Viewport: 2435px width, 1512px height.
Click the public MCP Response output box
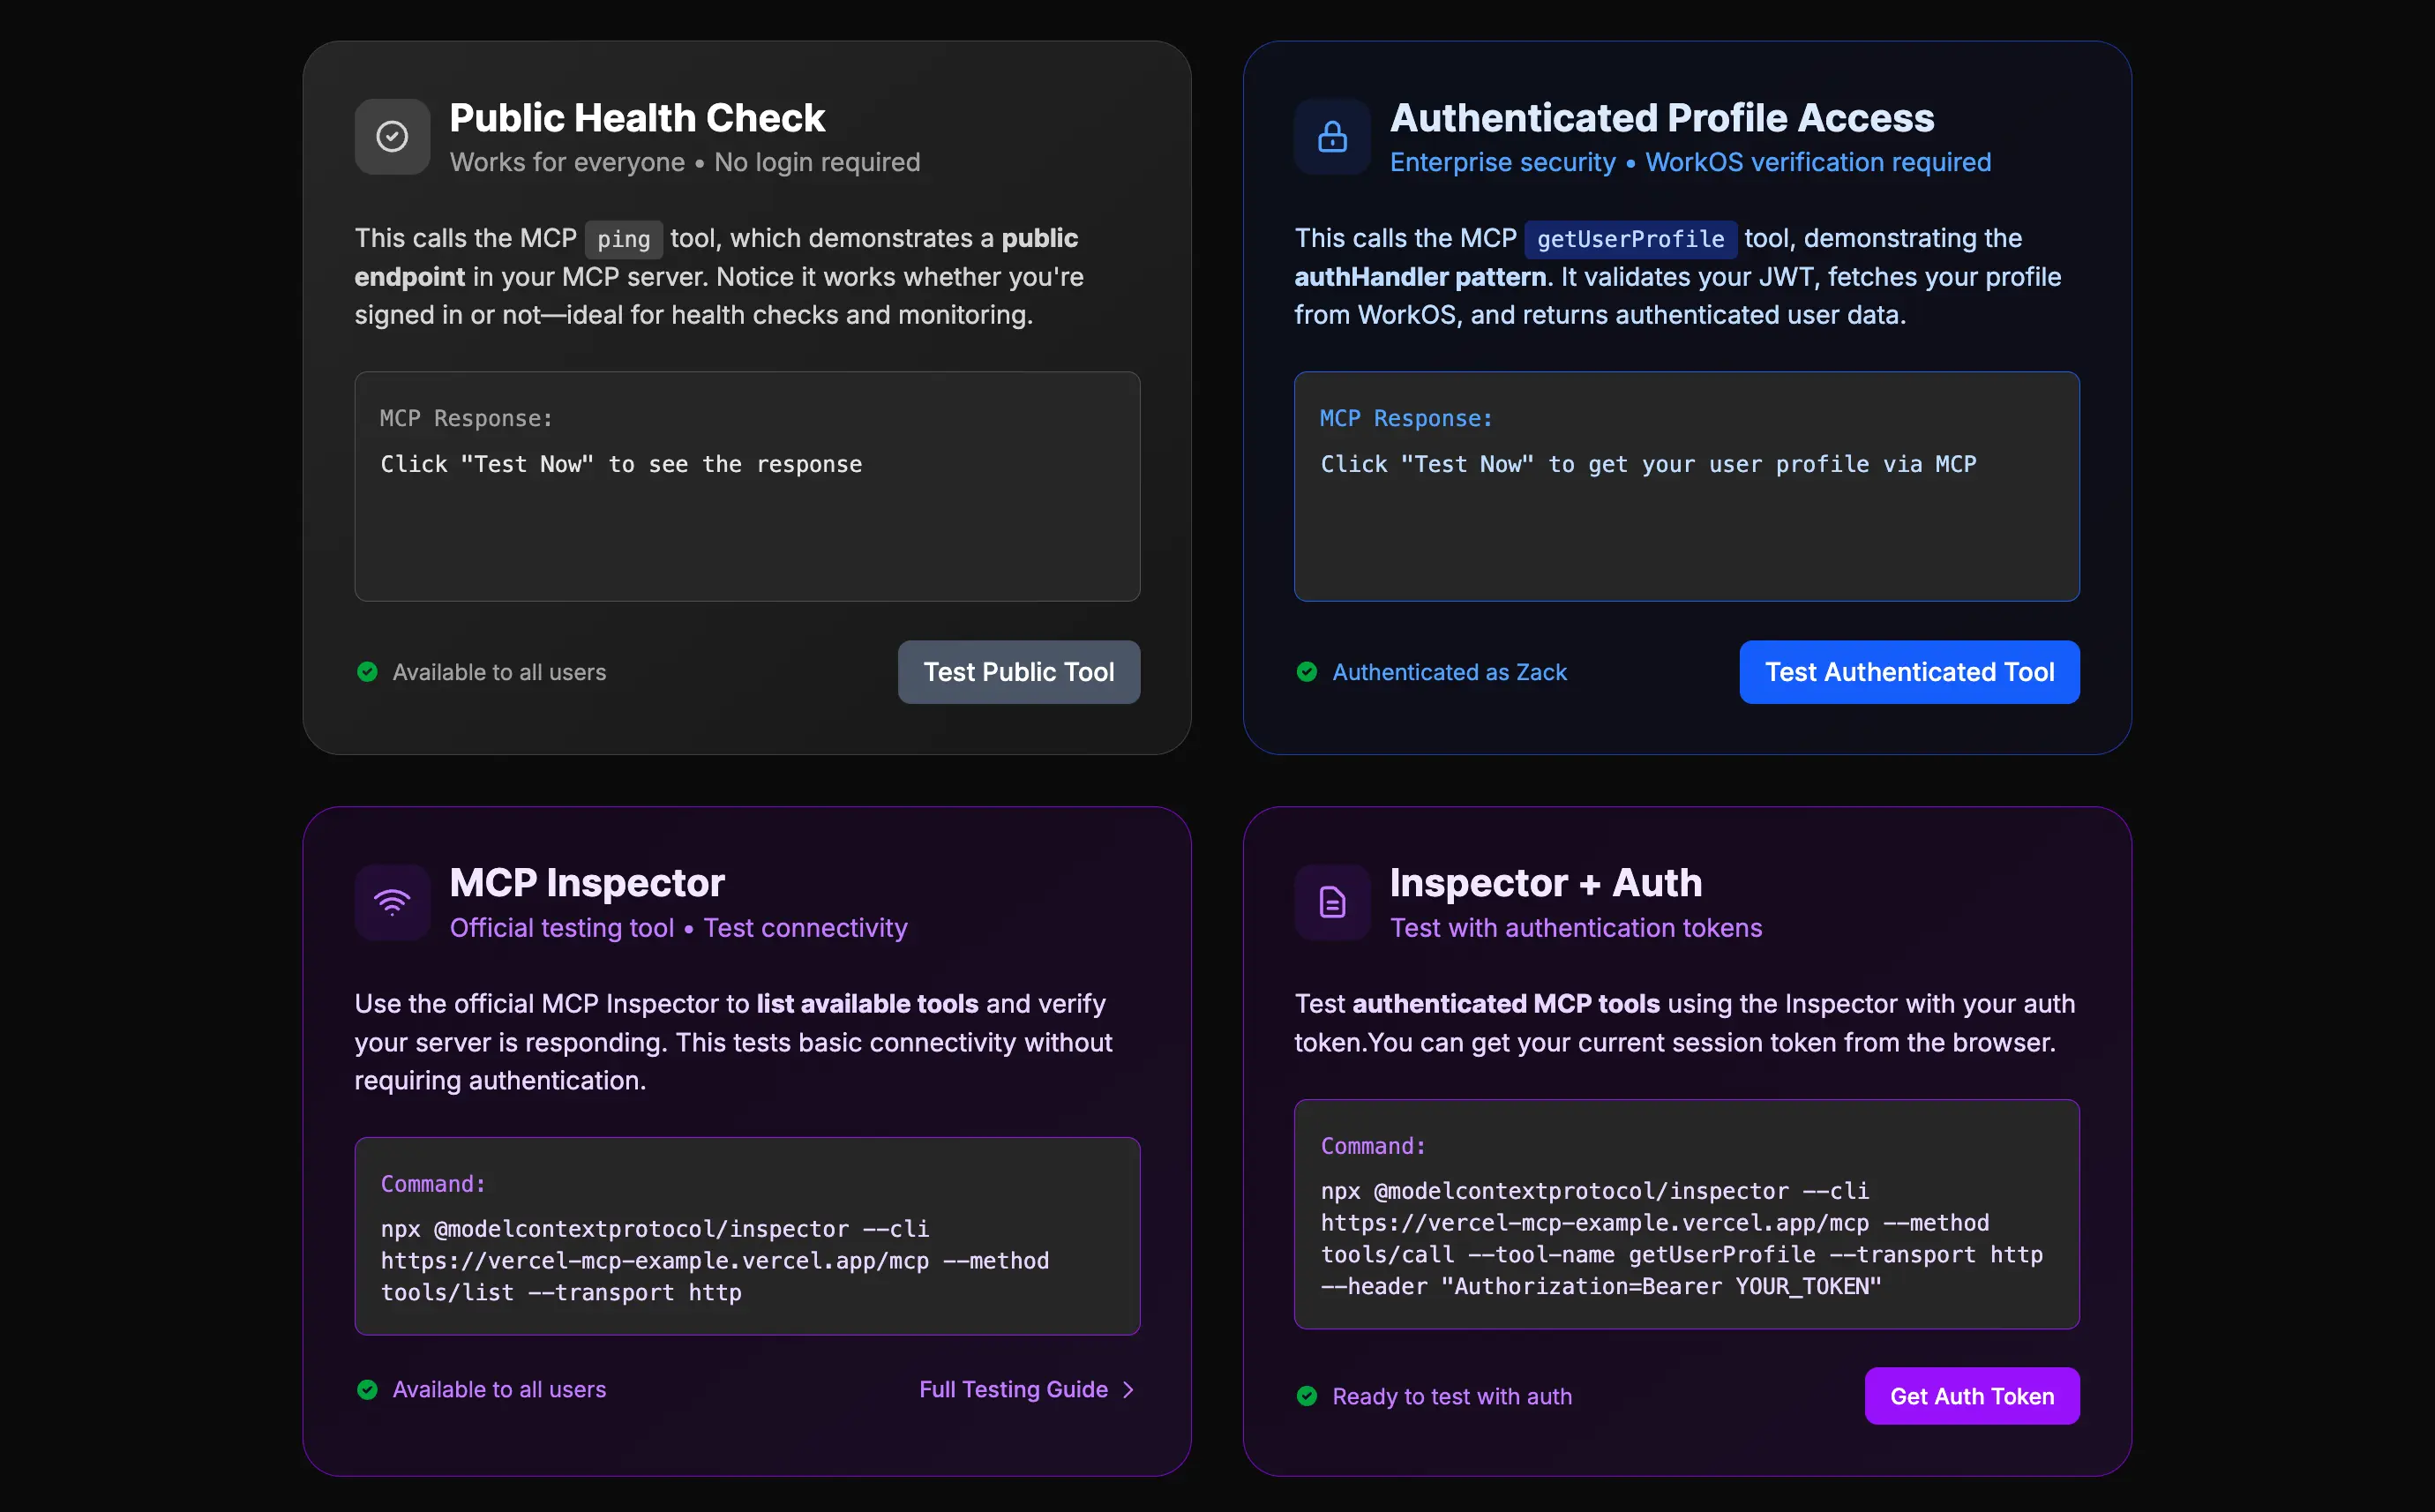747,487
